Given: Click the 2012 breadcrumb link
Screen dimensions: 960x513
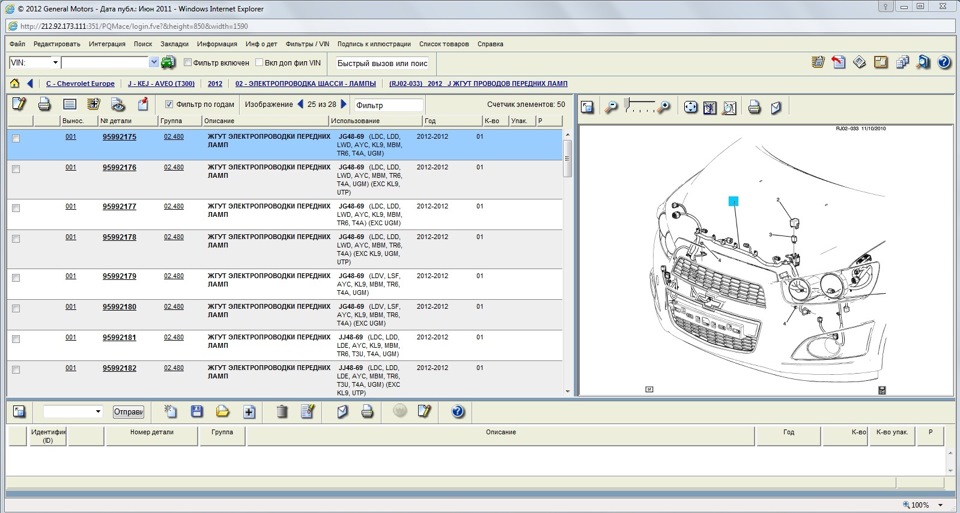Looking at the screenshot, I should [215, 83].
